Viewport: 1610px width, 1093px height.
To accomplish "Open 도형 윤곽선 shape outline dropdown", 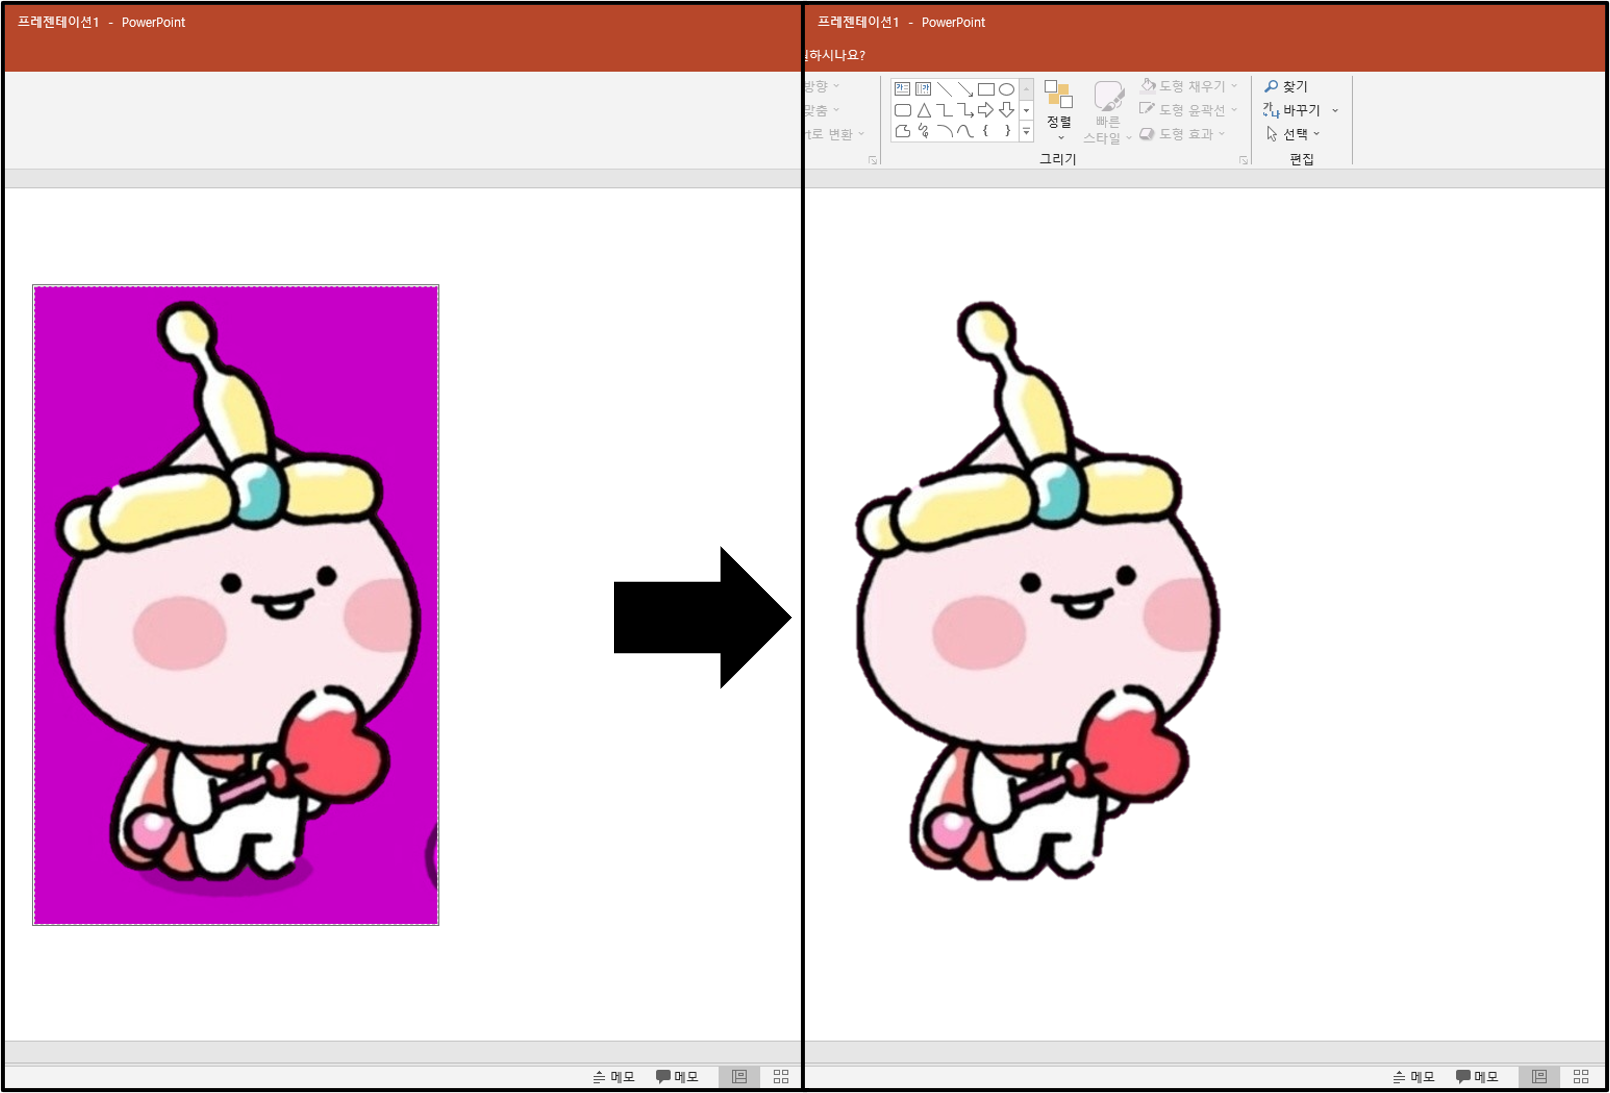I will pos(1189,110).
